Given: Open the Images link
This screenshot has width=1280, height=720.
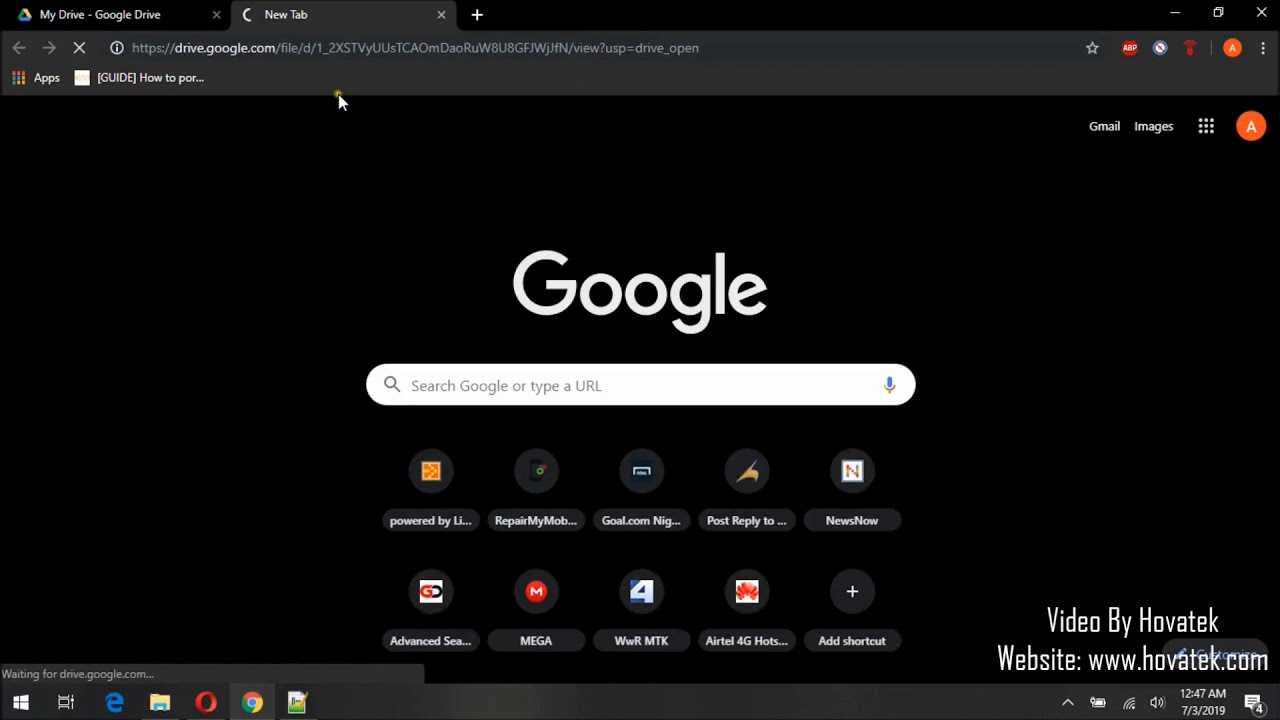Looking at the screenshot, I should point(1153,126).
